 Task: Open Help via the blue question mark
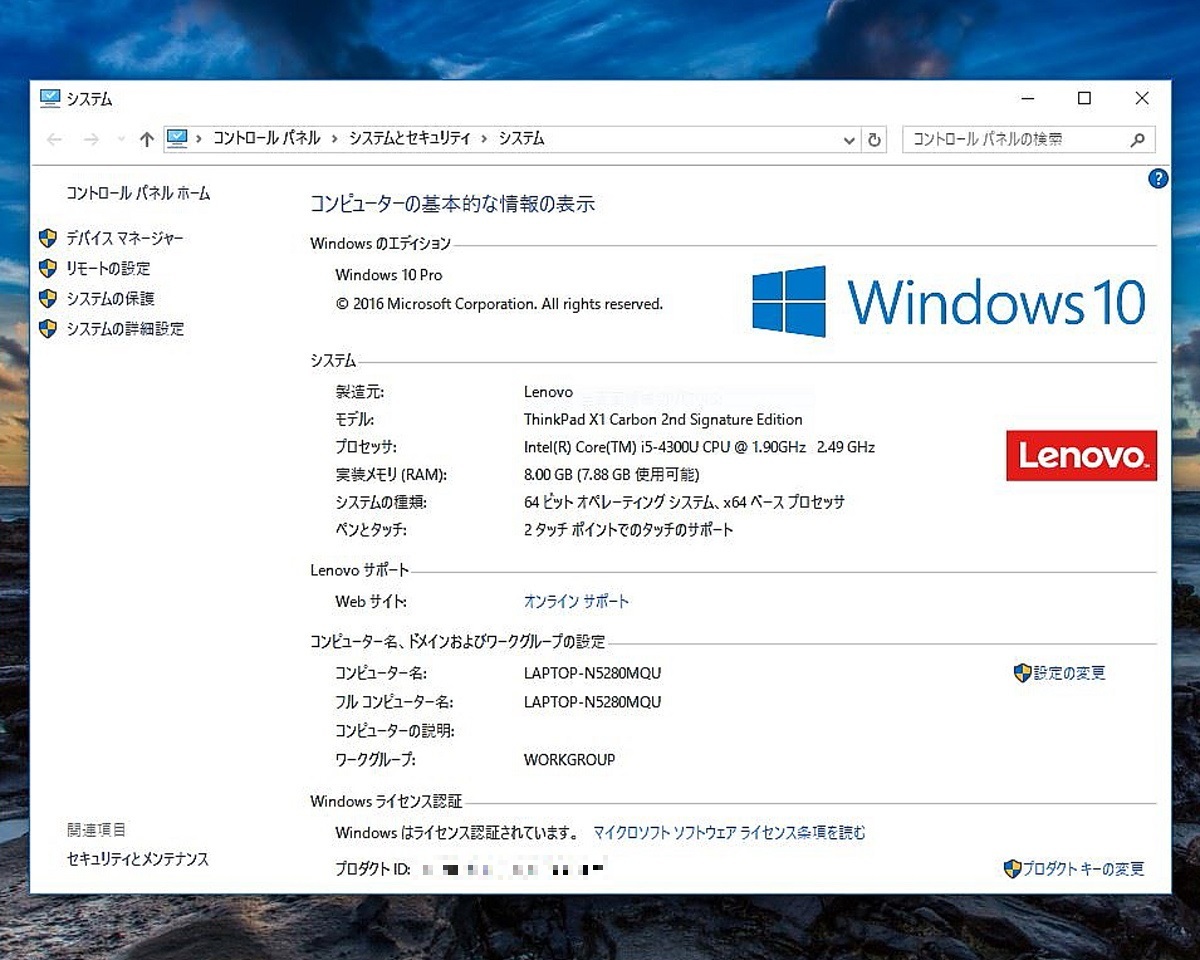pyautogui.click(x=1158, y=179)
